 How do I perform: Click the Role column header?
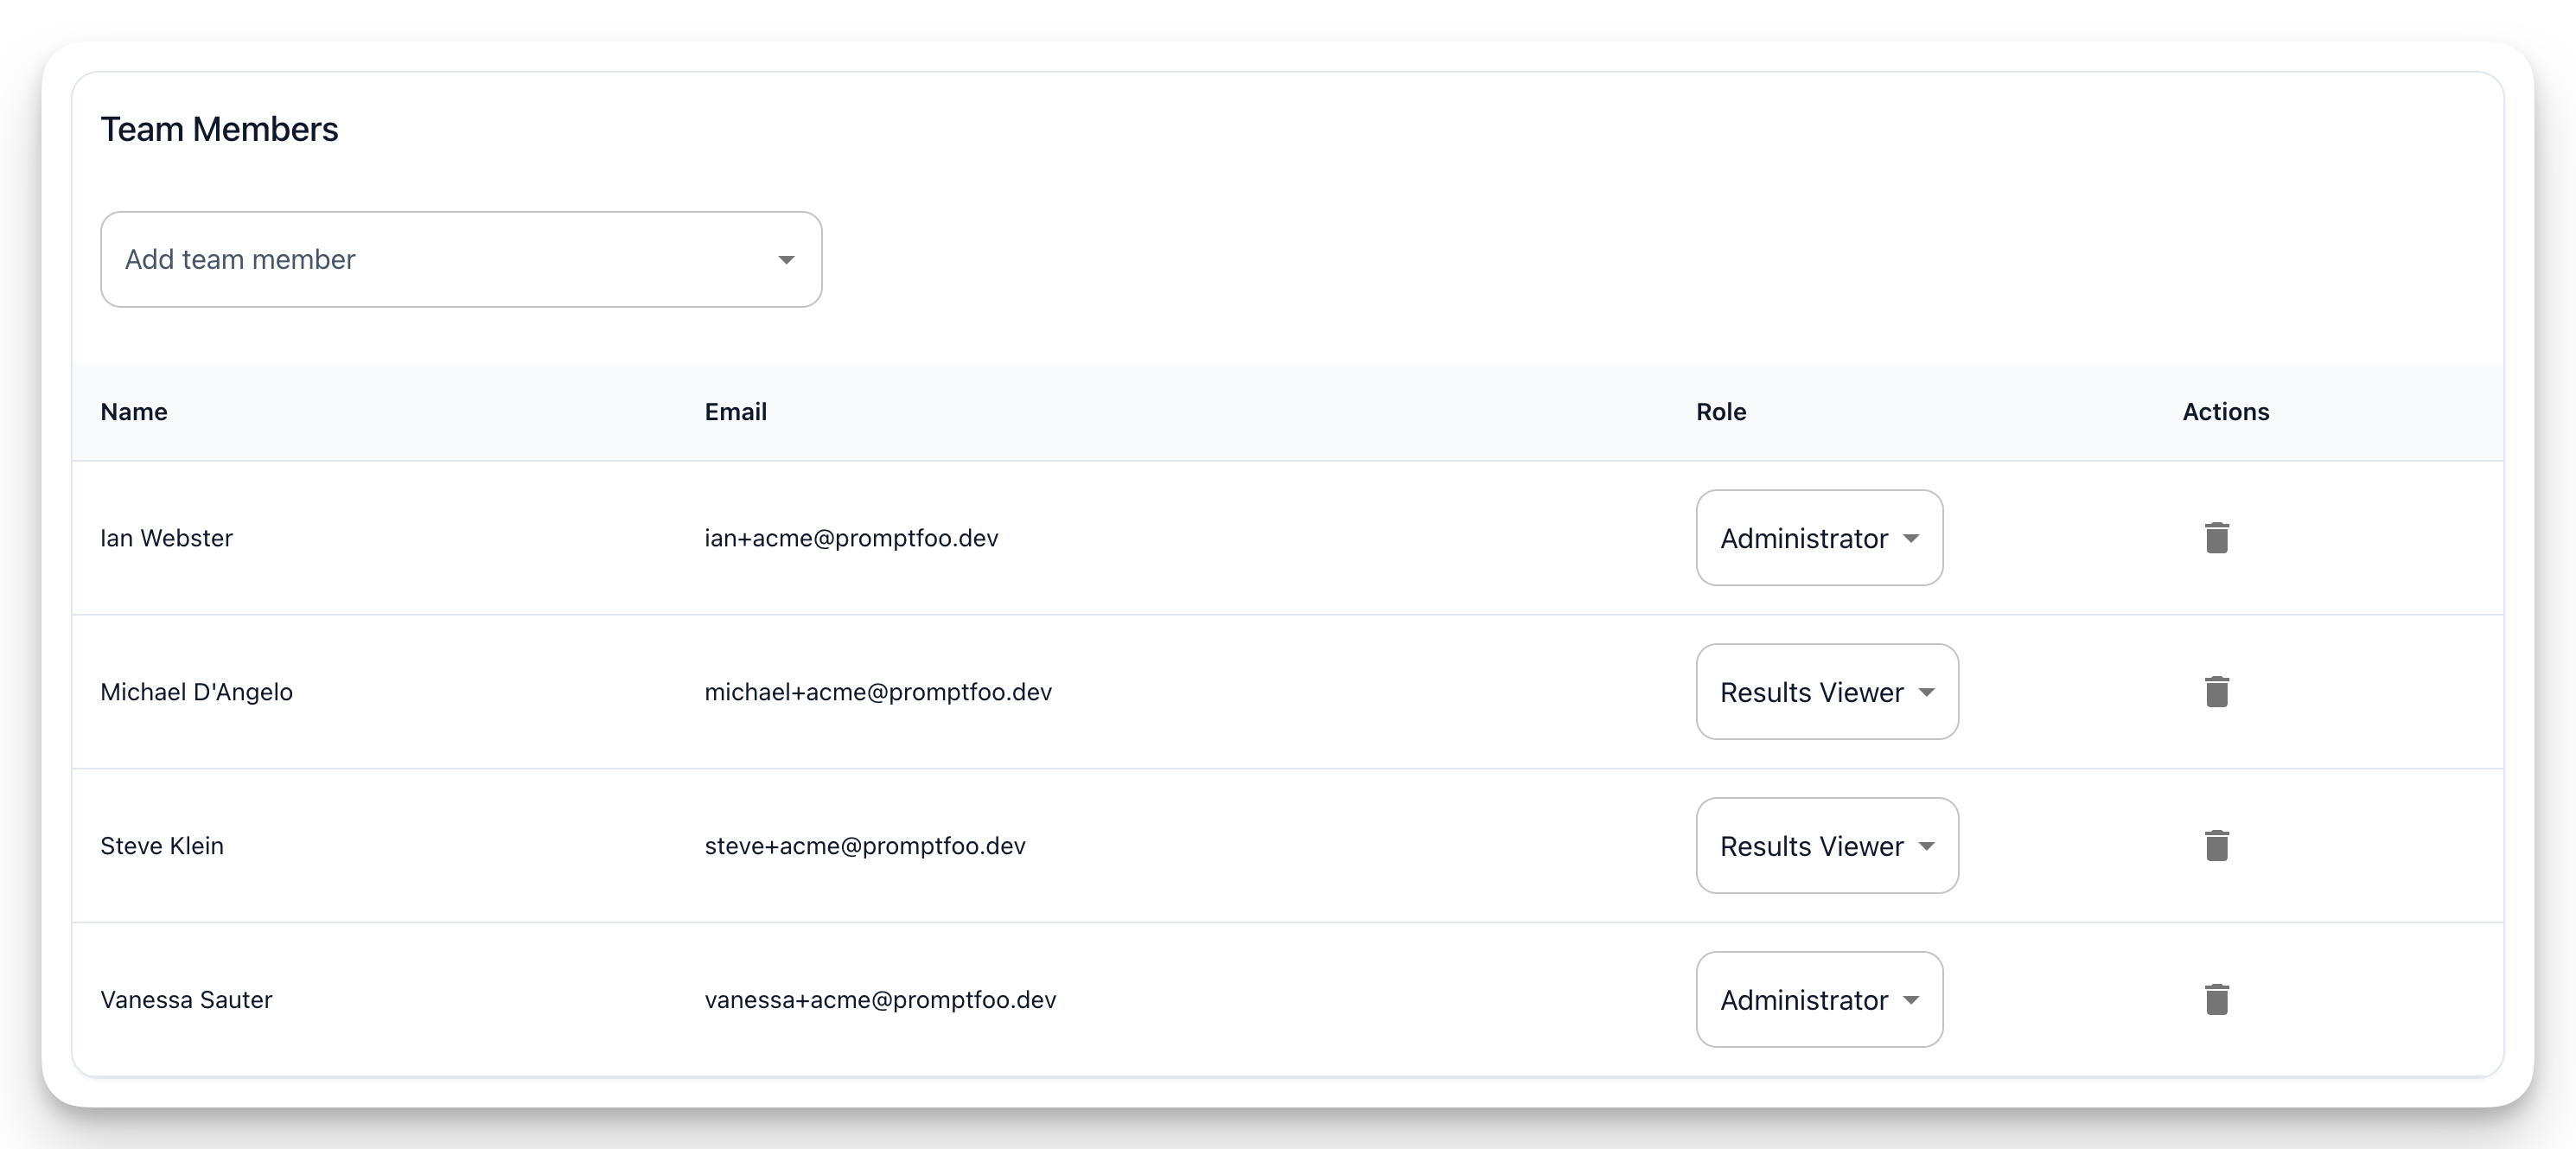point(1720,412)
